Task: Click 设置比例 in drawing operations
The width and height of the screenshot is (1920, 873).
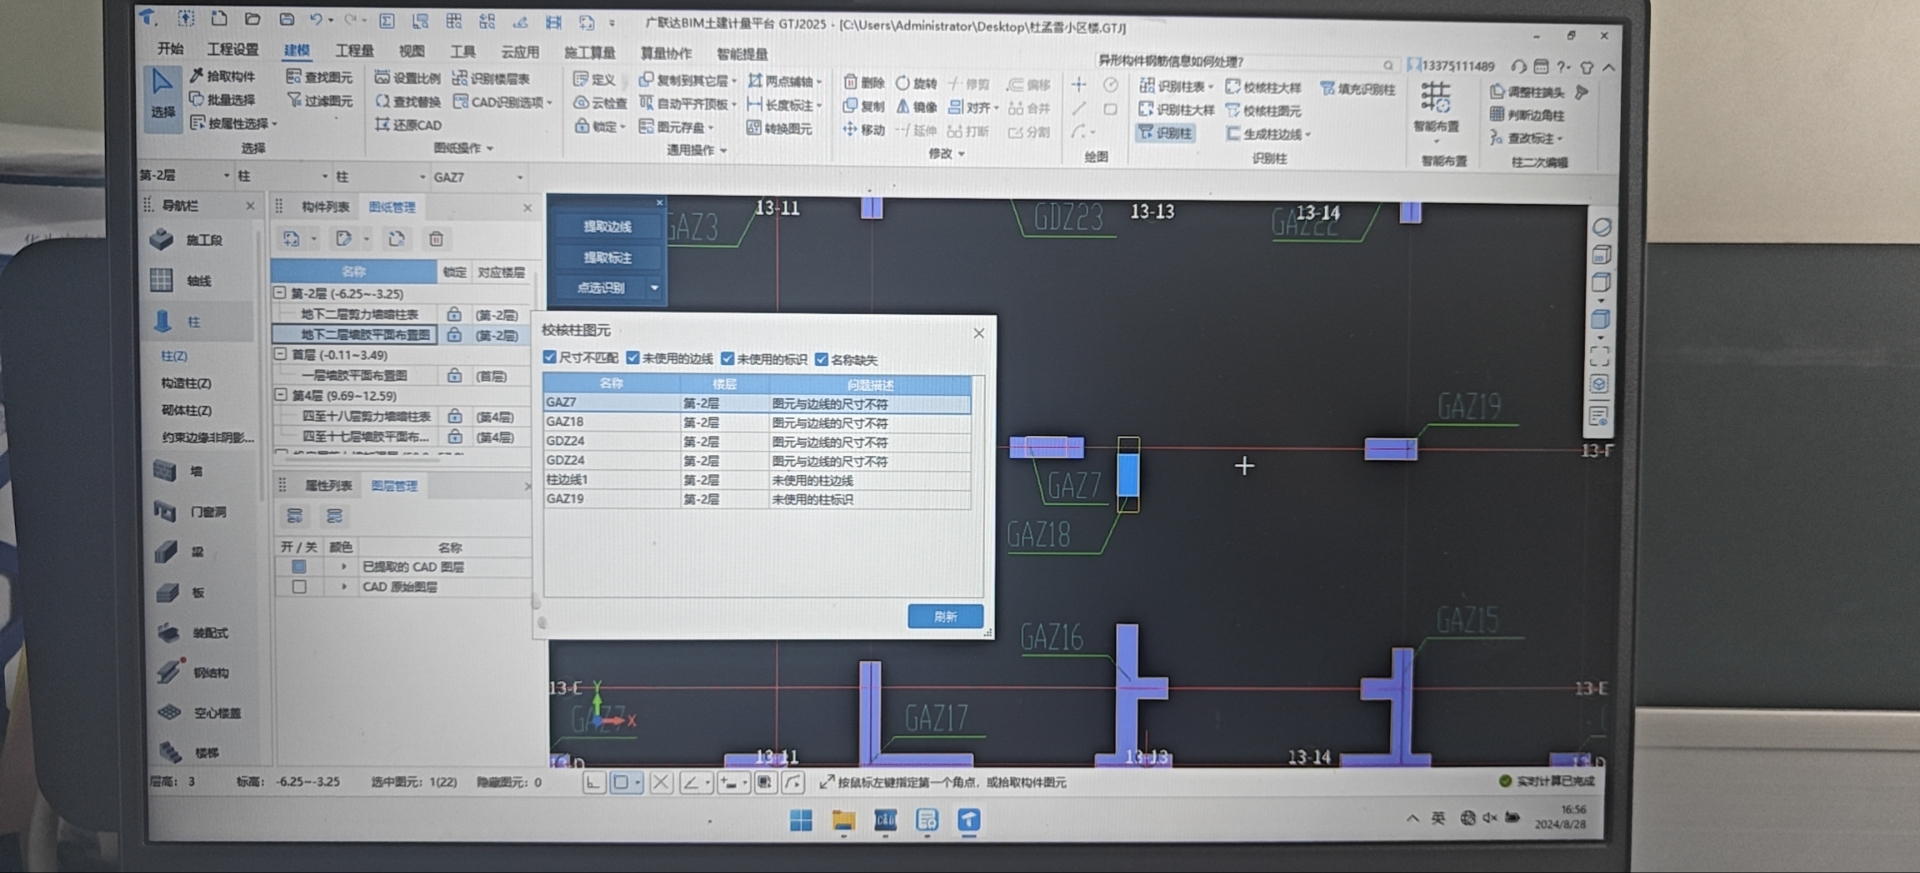Action: (x=407, y=78)
